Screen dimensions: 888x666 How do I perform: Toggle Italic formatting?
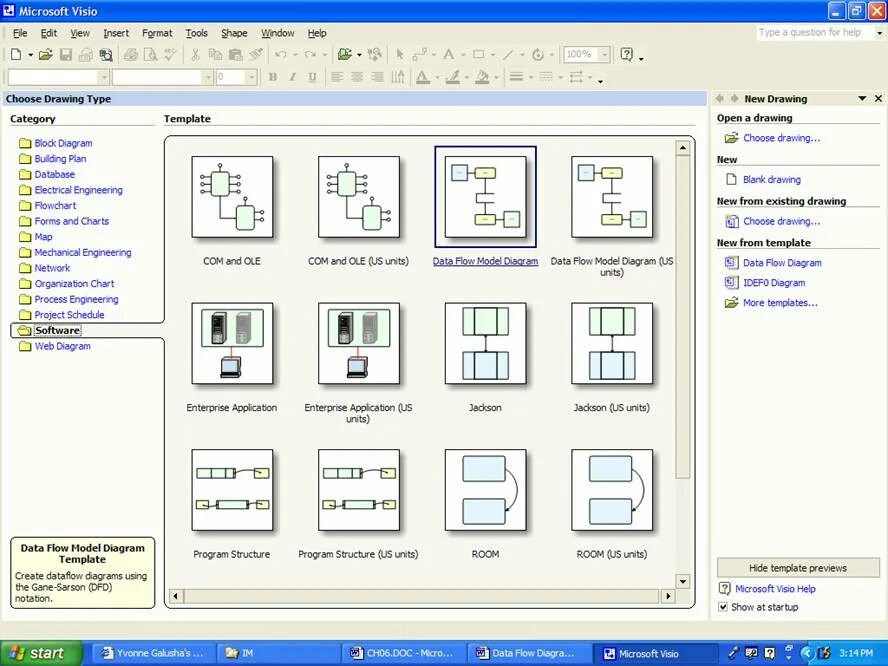292,77
